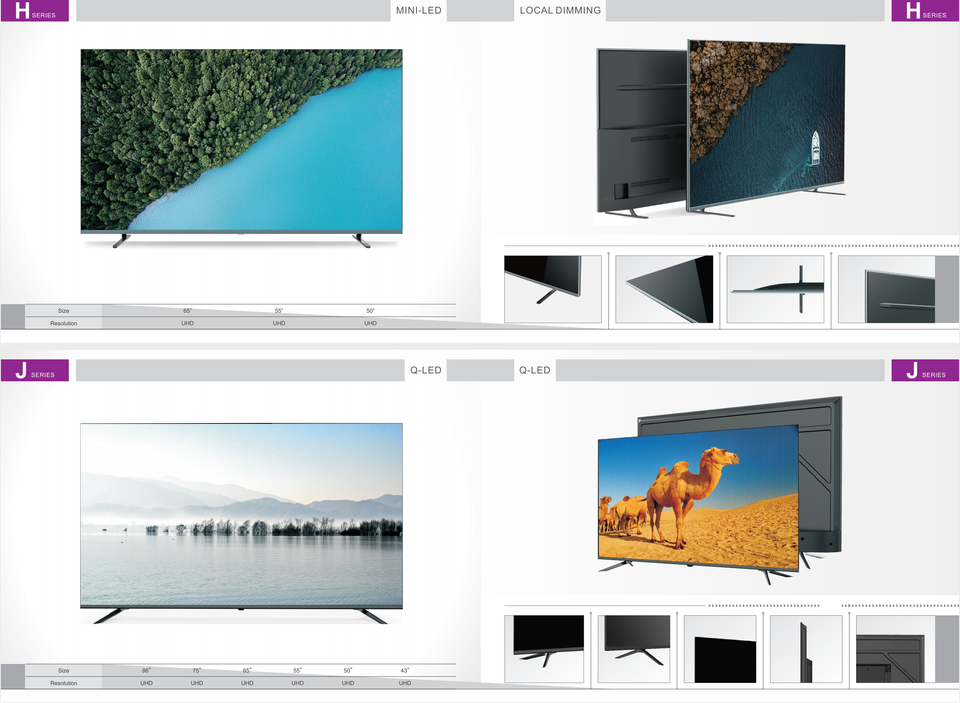Open H Series corner and stand leg detail thumbnail

pos(553,289)
